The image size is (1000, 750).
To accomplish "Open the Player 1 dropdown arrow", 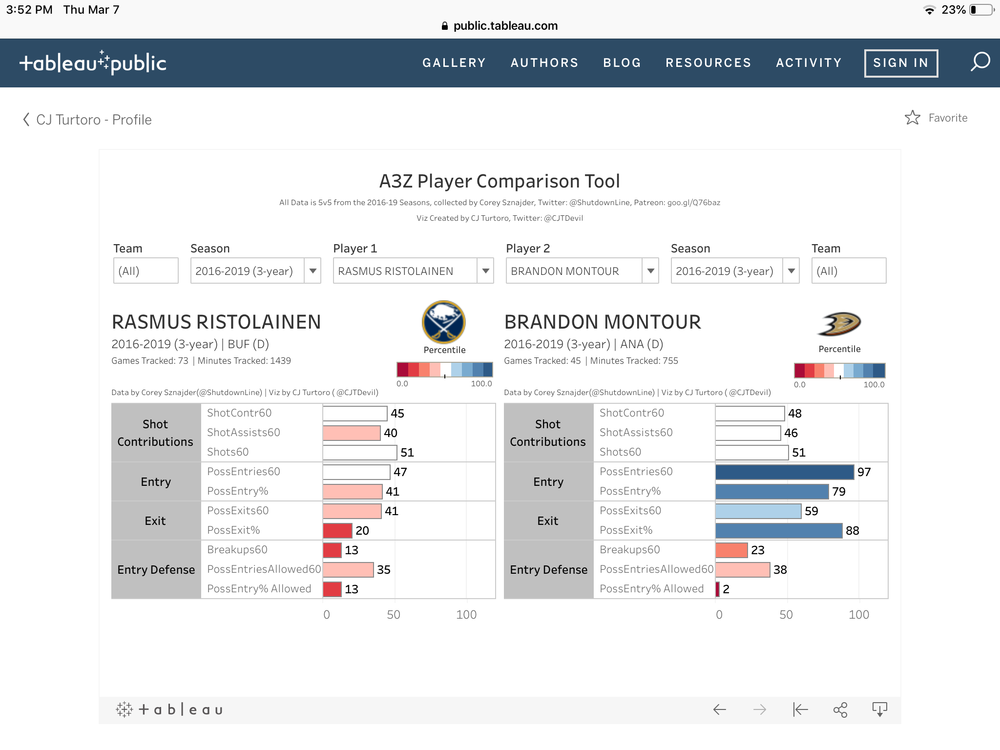I will (x=485, y=270).
